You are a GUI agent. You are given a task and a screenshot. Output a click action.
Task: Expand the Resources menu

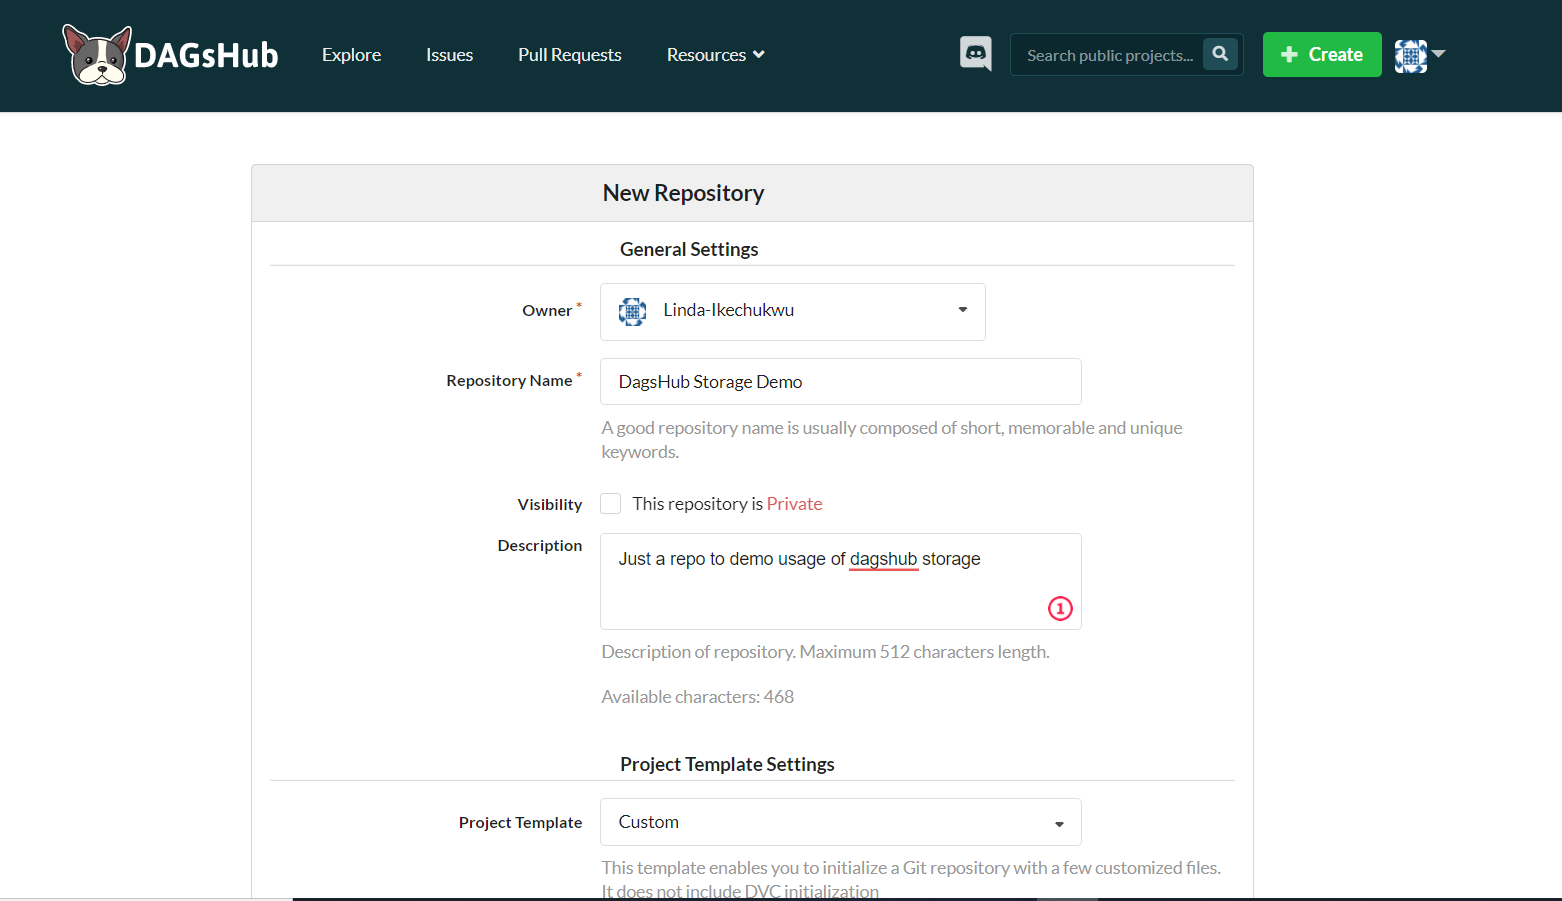click(x=716, y=55)
